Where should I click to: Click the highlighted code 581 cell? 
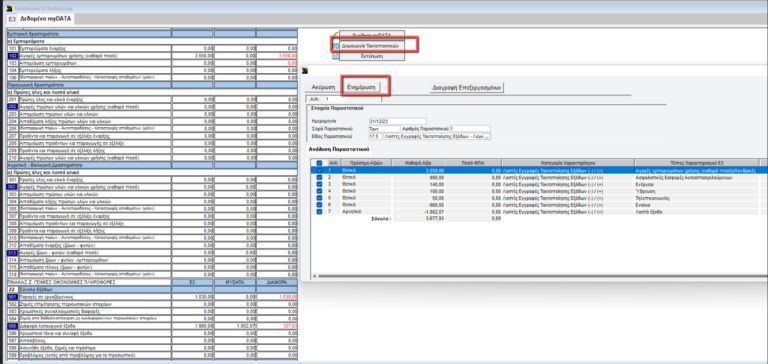(x=12, y=297)
